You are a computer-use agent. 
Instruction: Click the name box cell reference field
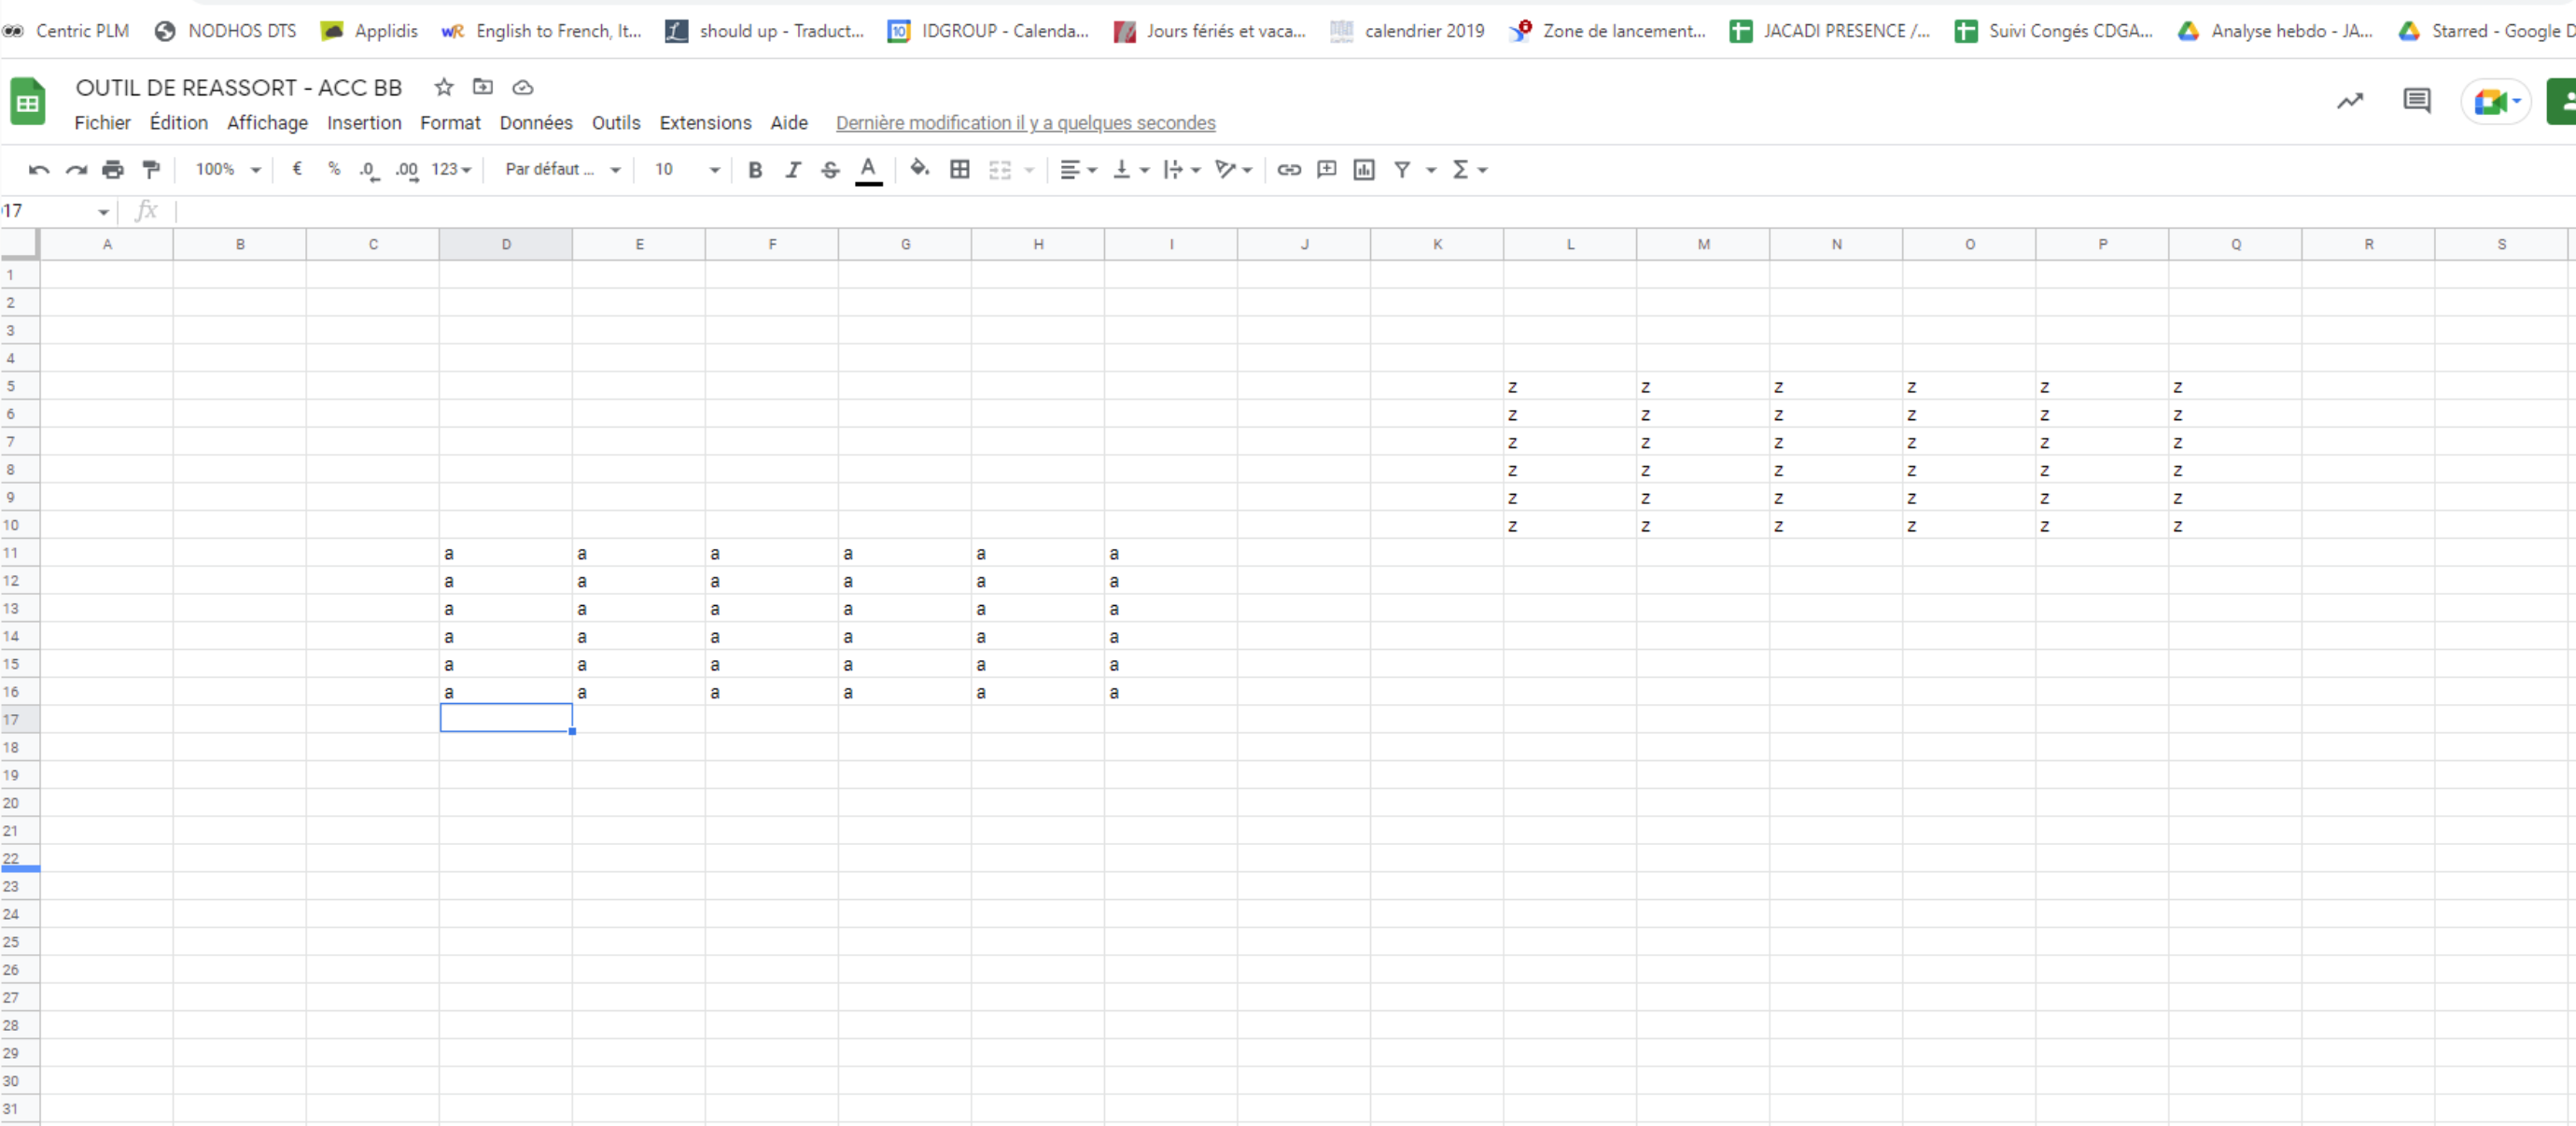[x=50, y=211]
